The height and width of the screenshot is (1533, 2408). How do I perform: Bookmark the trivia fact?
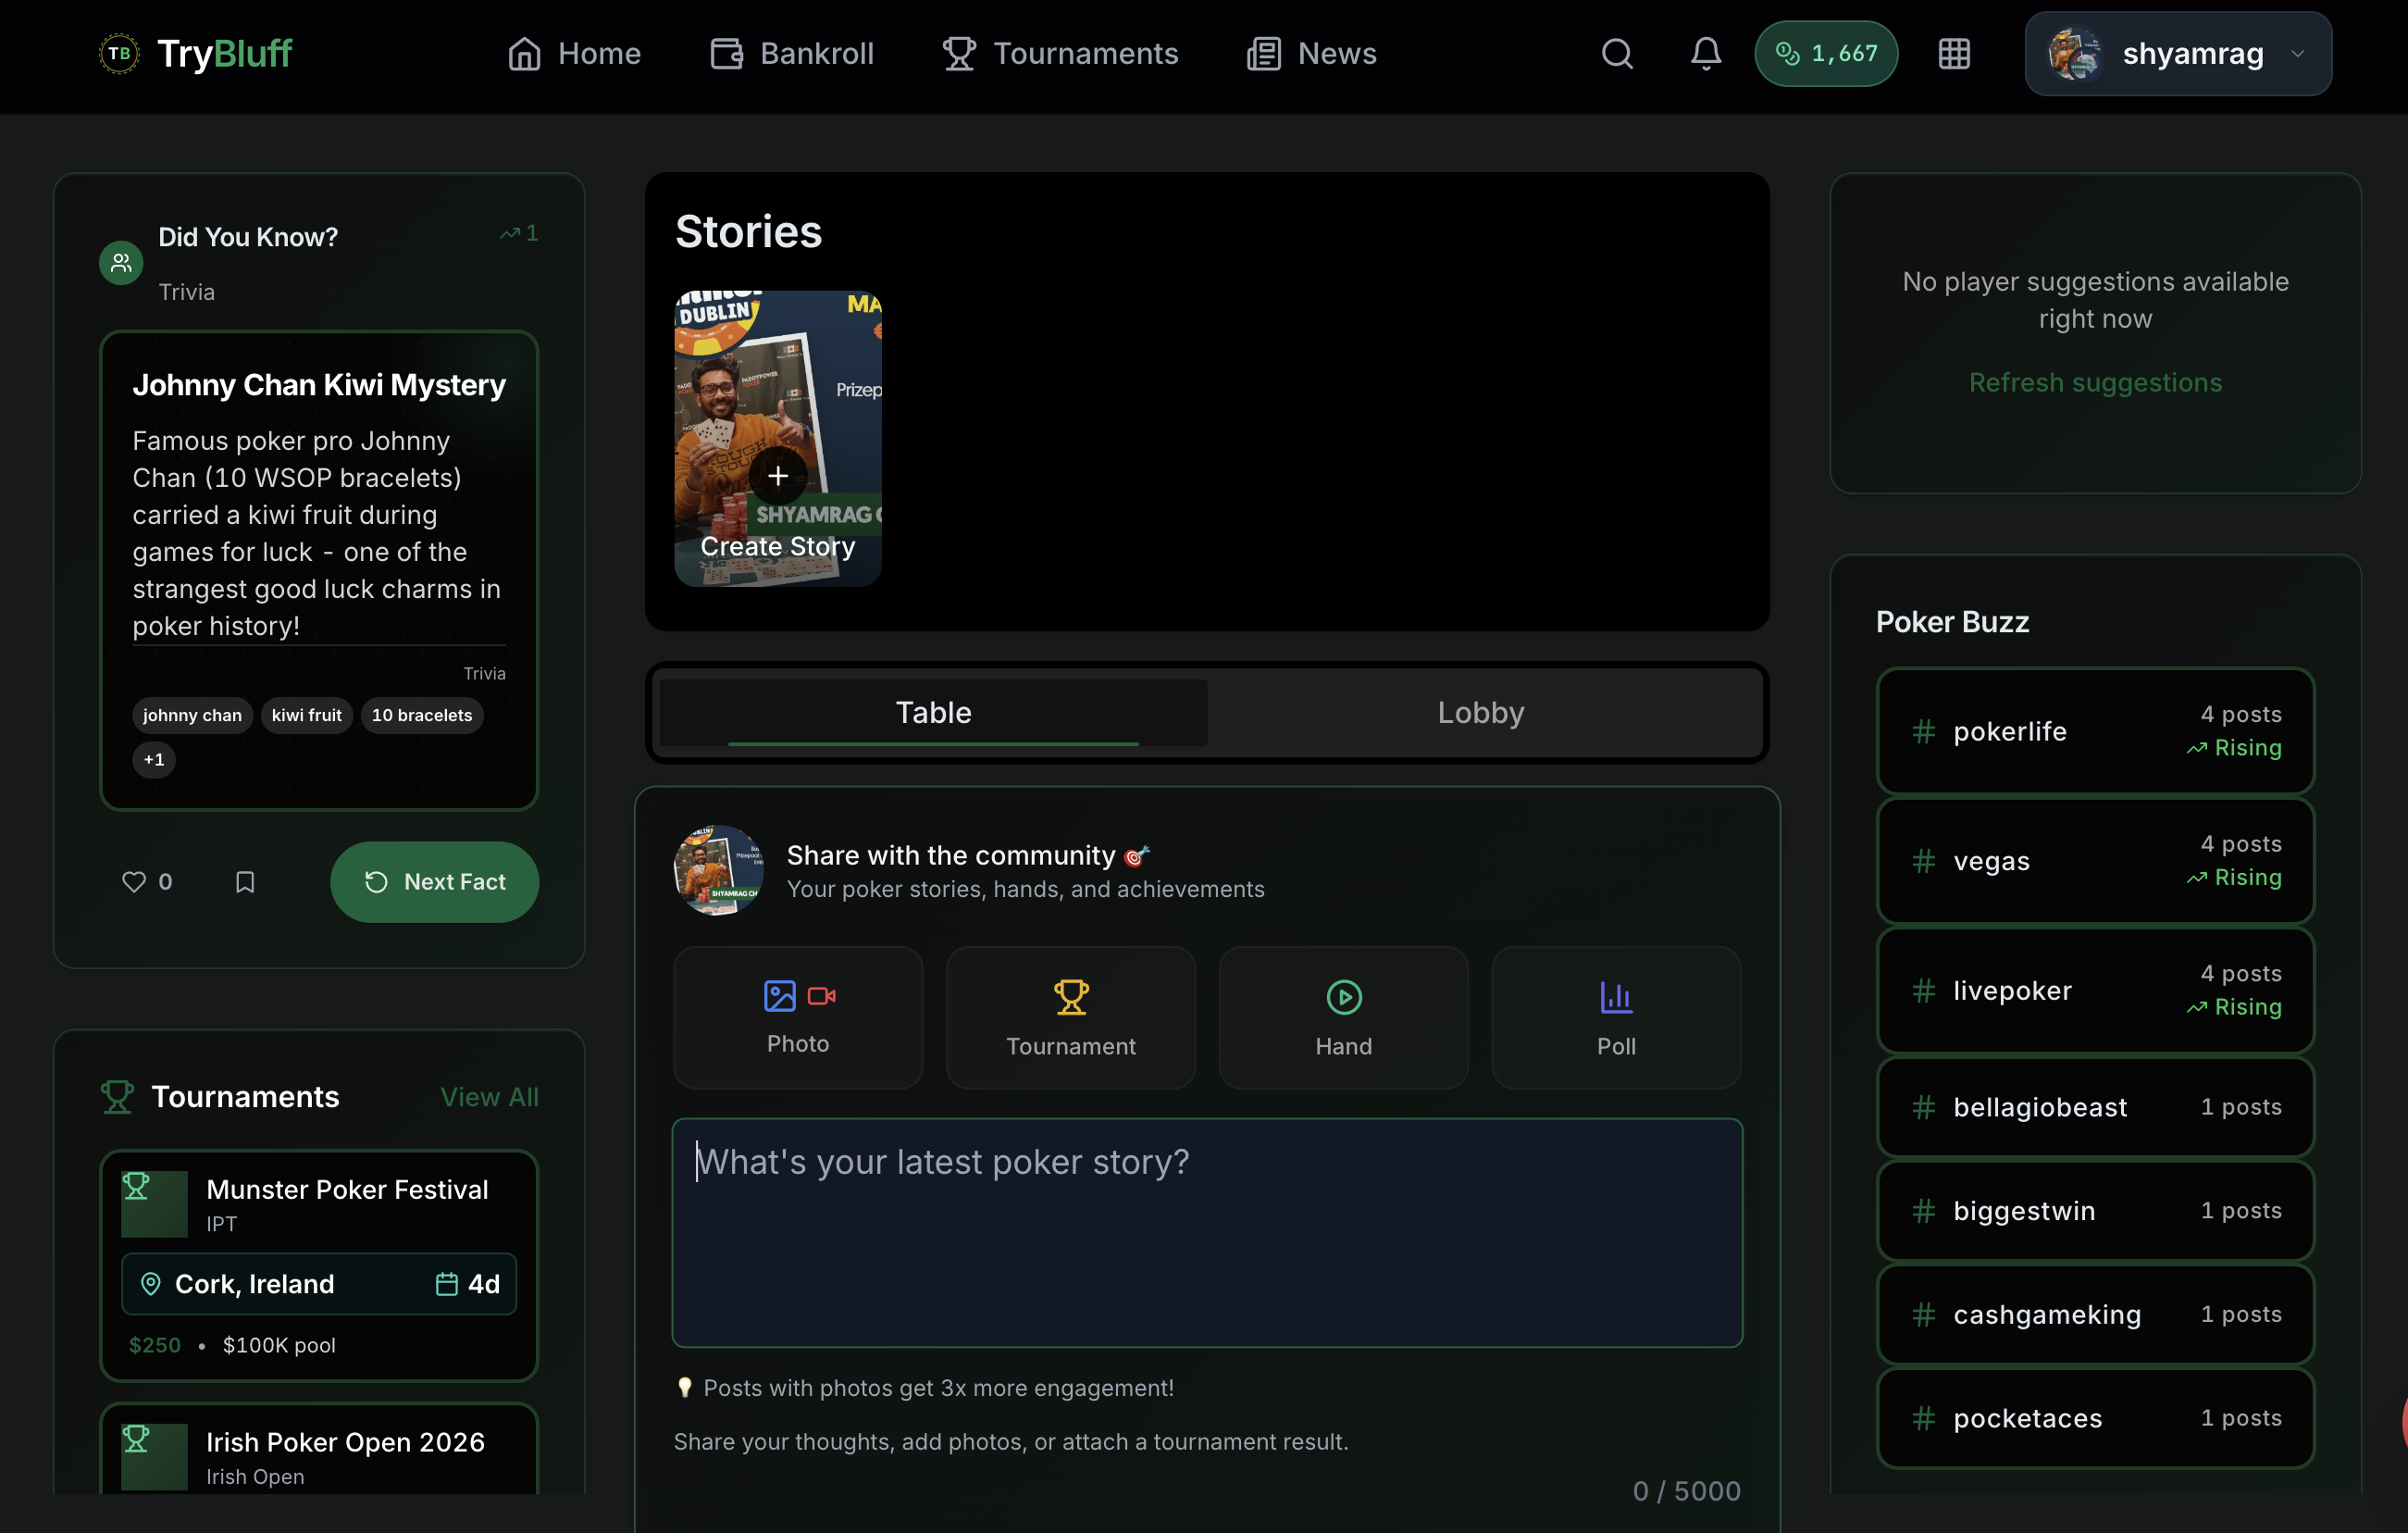pos(245,881)
